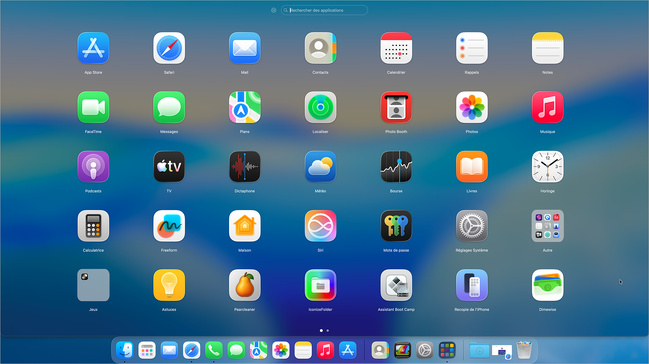
Task: Click the Photos icon in the Dock
Action: [281, 350]
